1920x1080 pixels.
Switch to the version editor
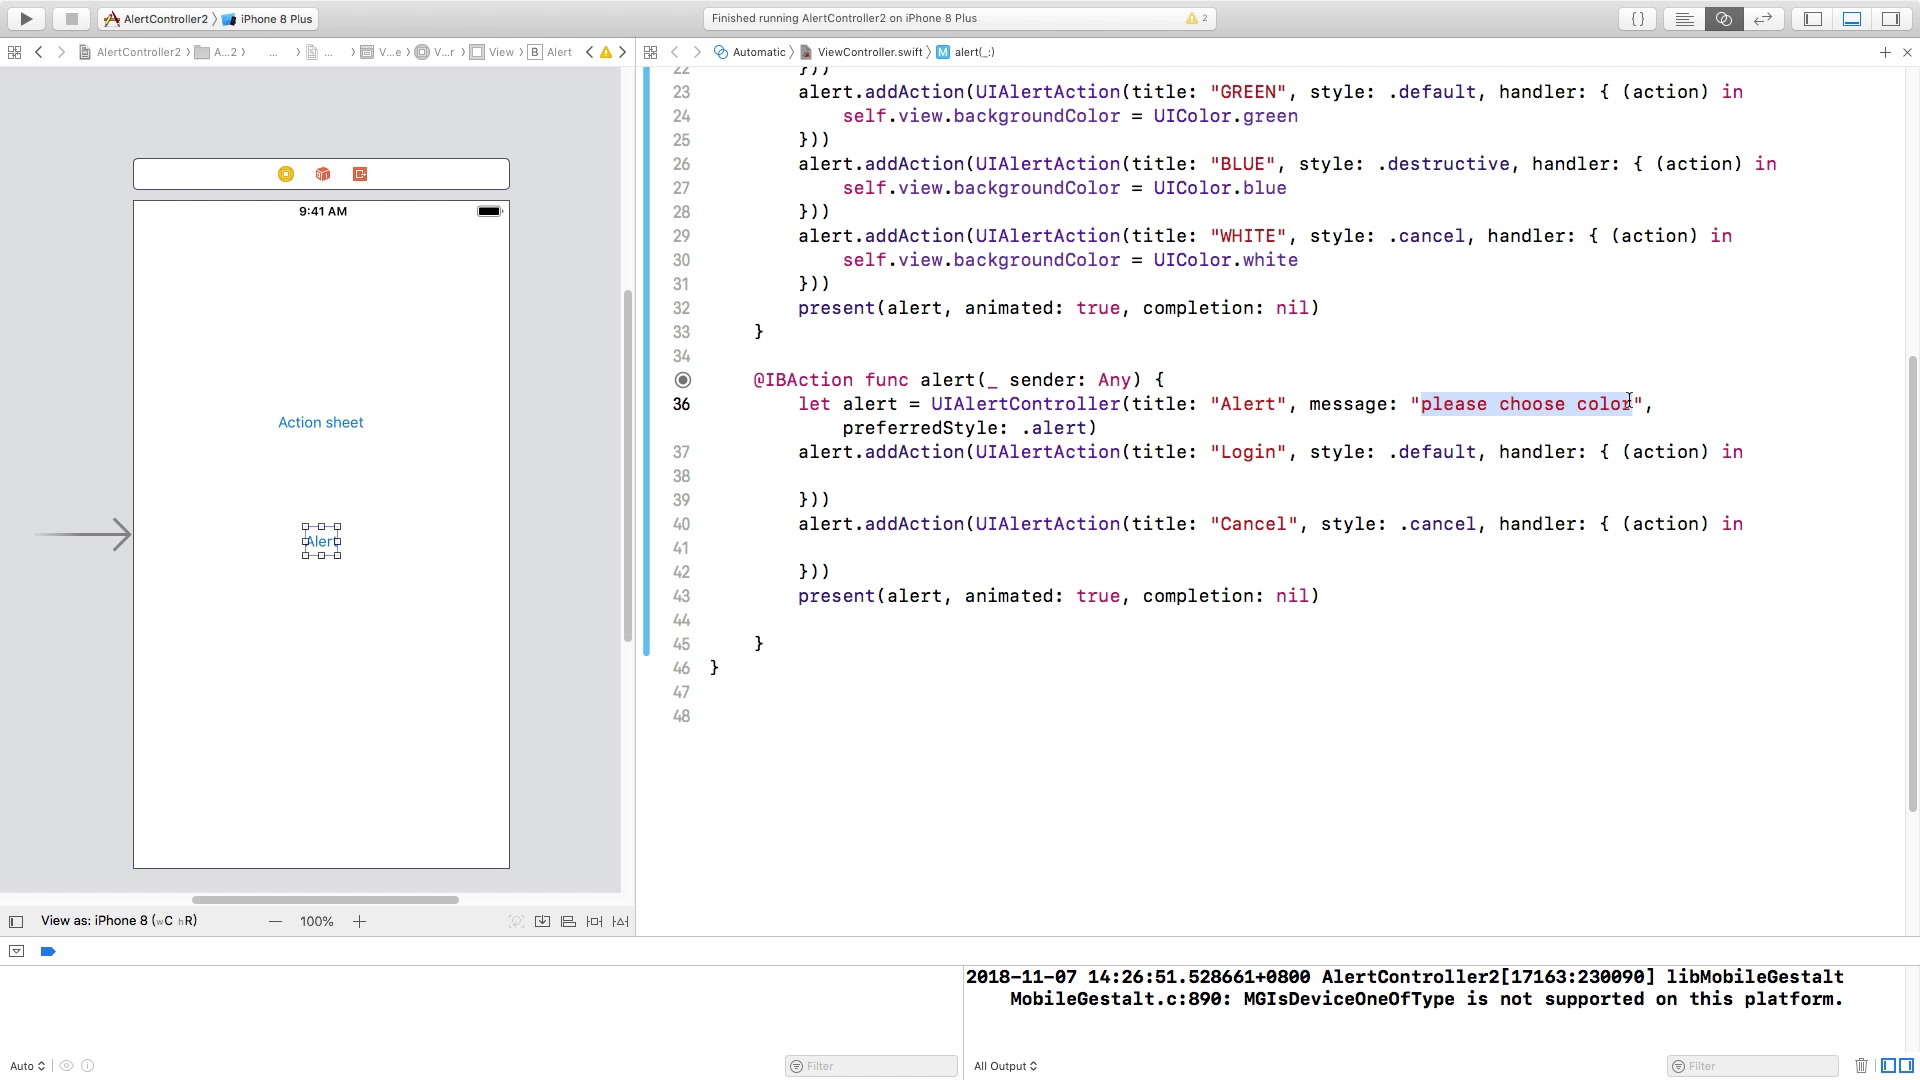tap(1763, 19)
